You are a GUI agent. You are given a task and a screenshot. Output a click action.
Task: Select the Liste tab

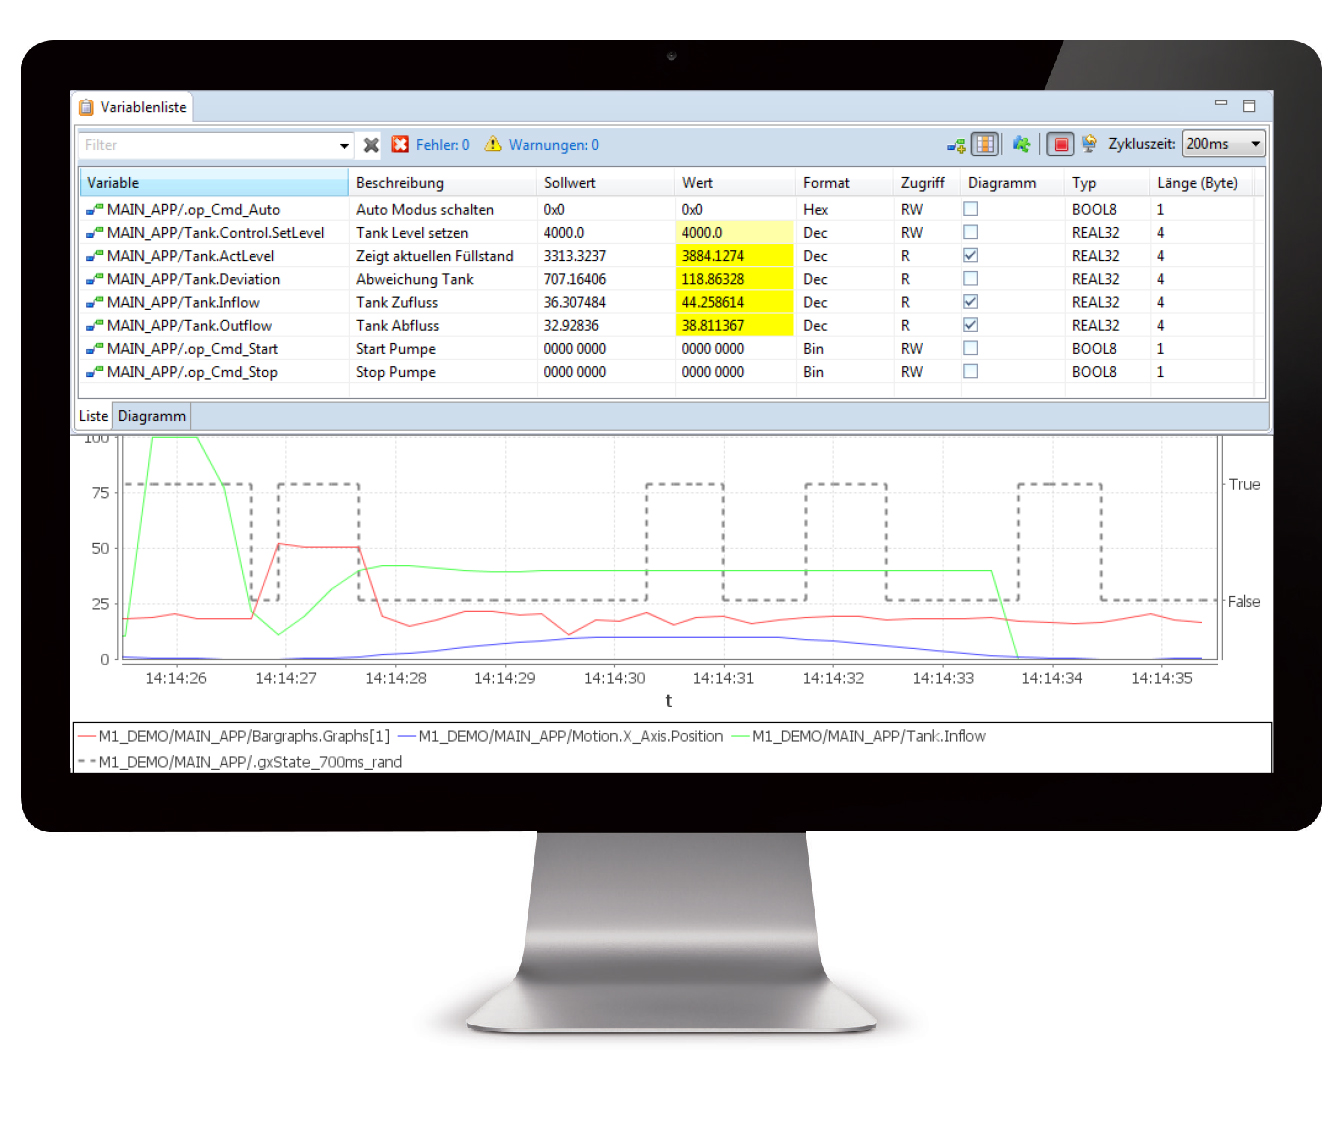point(93,415)
